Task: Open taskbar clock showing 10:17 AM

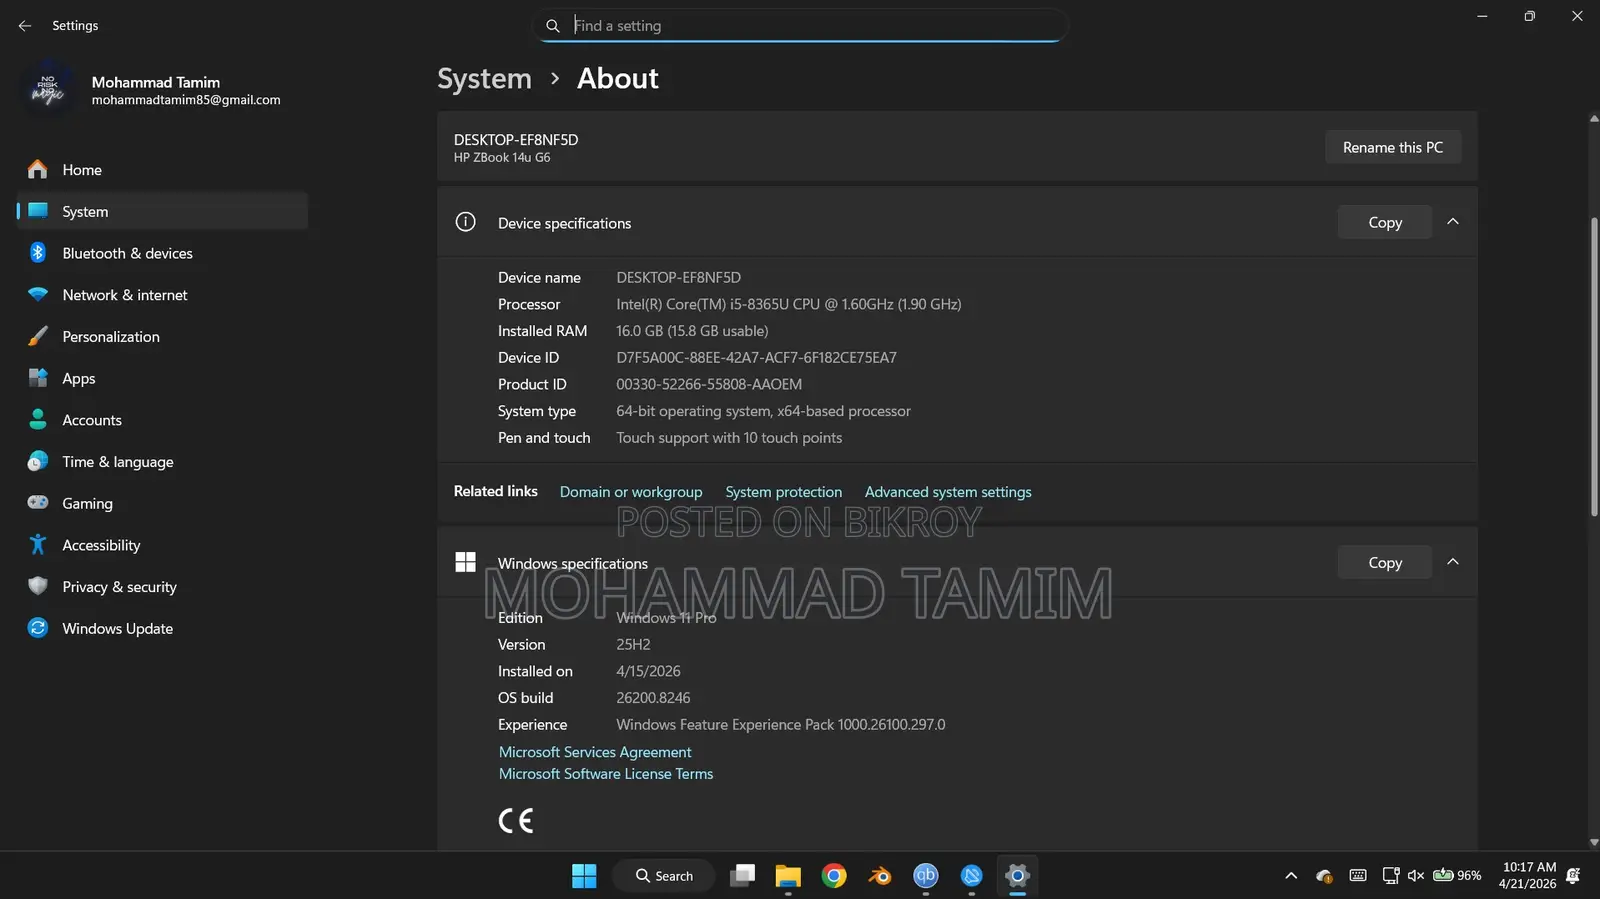Action: click(x=1528, y=876)
